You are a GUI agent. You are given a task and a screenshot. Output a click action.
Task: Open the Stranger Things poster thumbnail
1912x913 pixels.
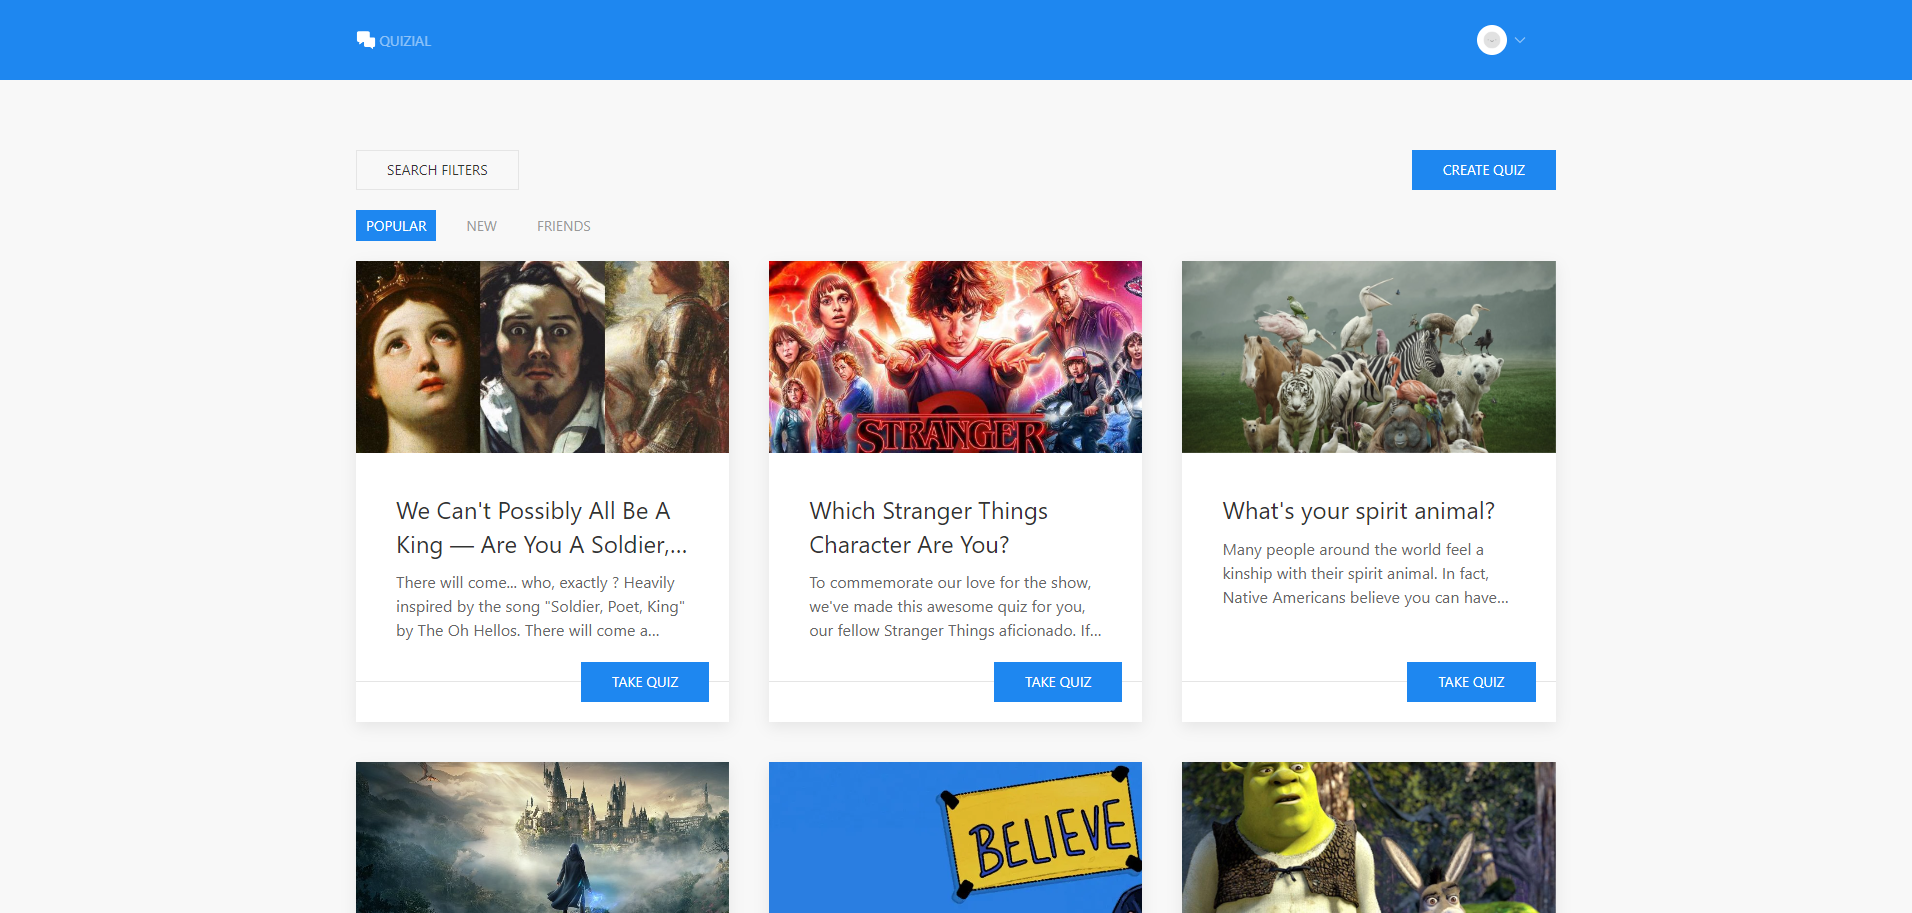pyautogui.click(x=955, y=357)
